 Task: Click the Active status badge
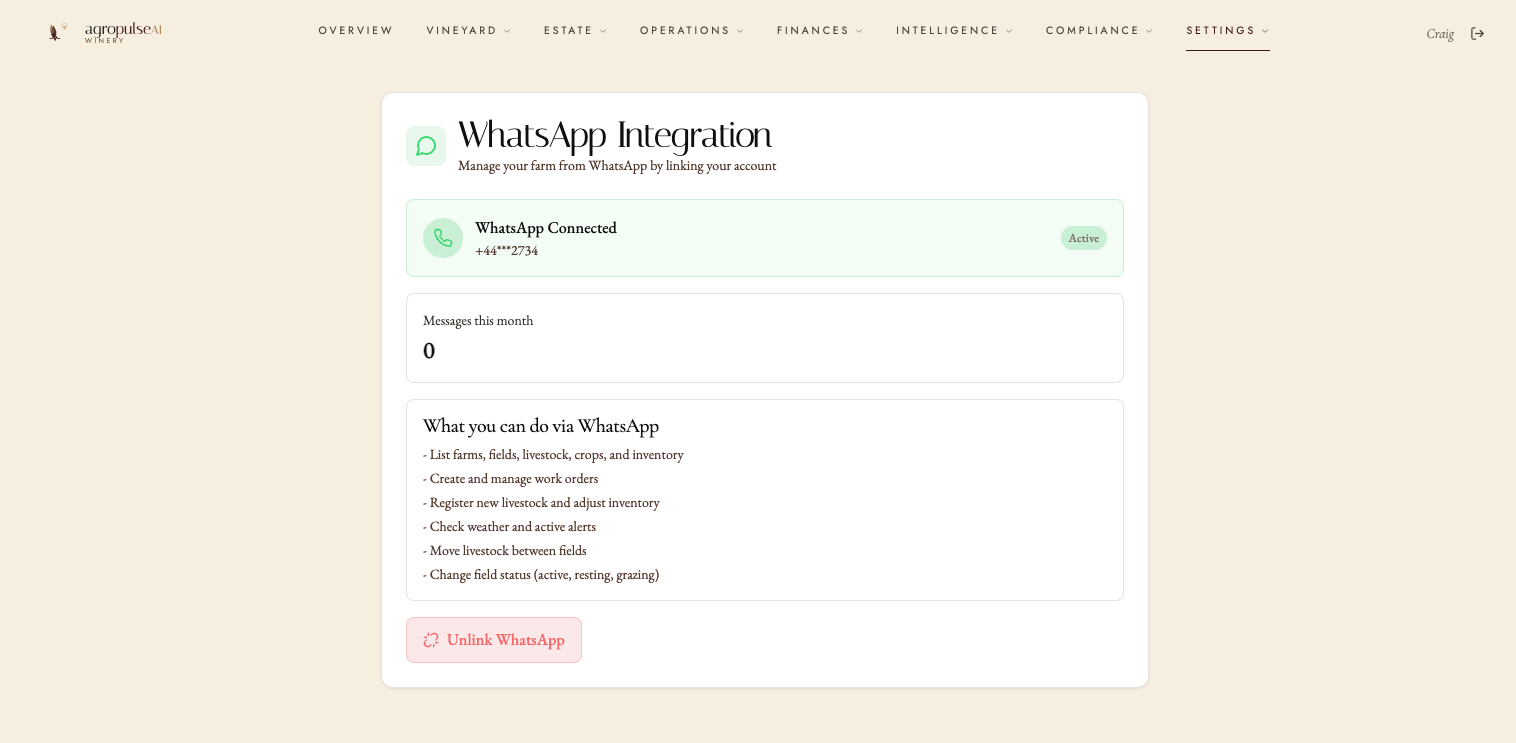pos(1084,238)
